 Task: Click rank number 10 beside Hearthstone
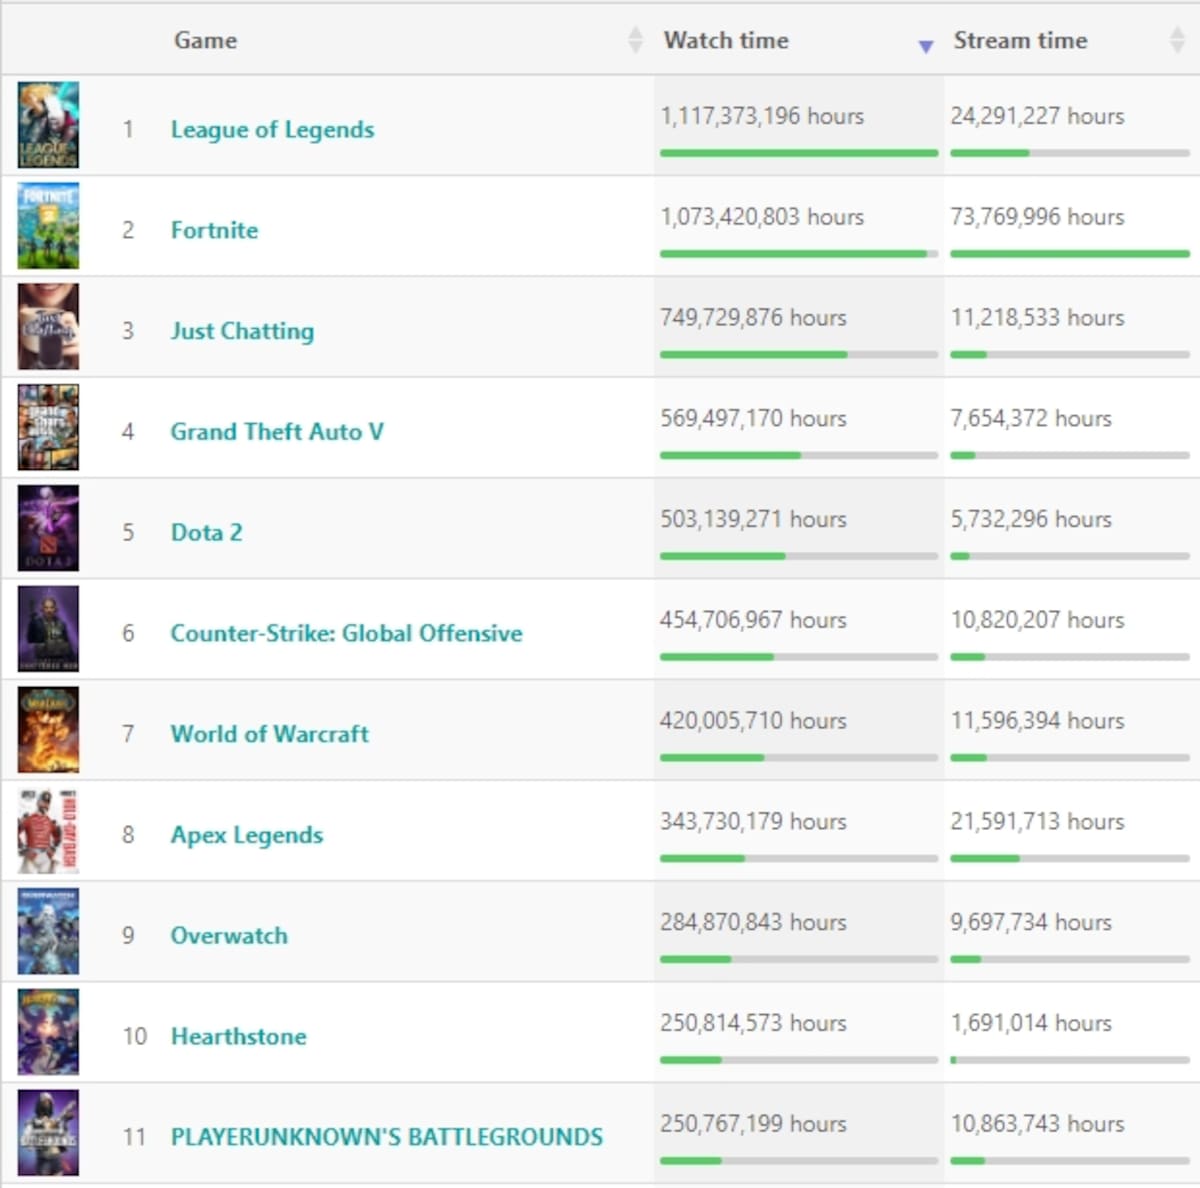click(135, 1036)
